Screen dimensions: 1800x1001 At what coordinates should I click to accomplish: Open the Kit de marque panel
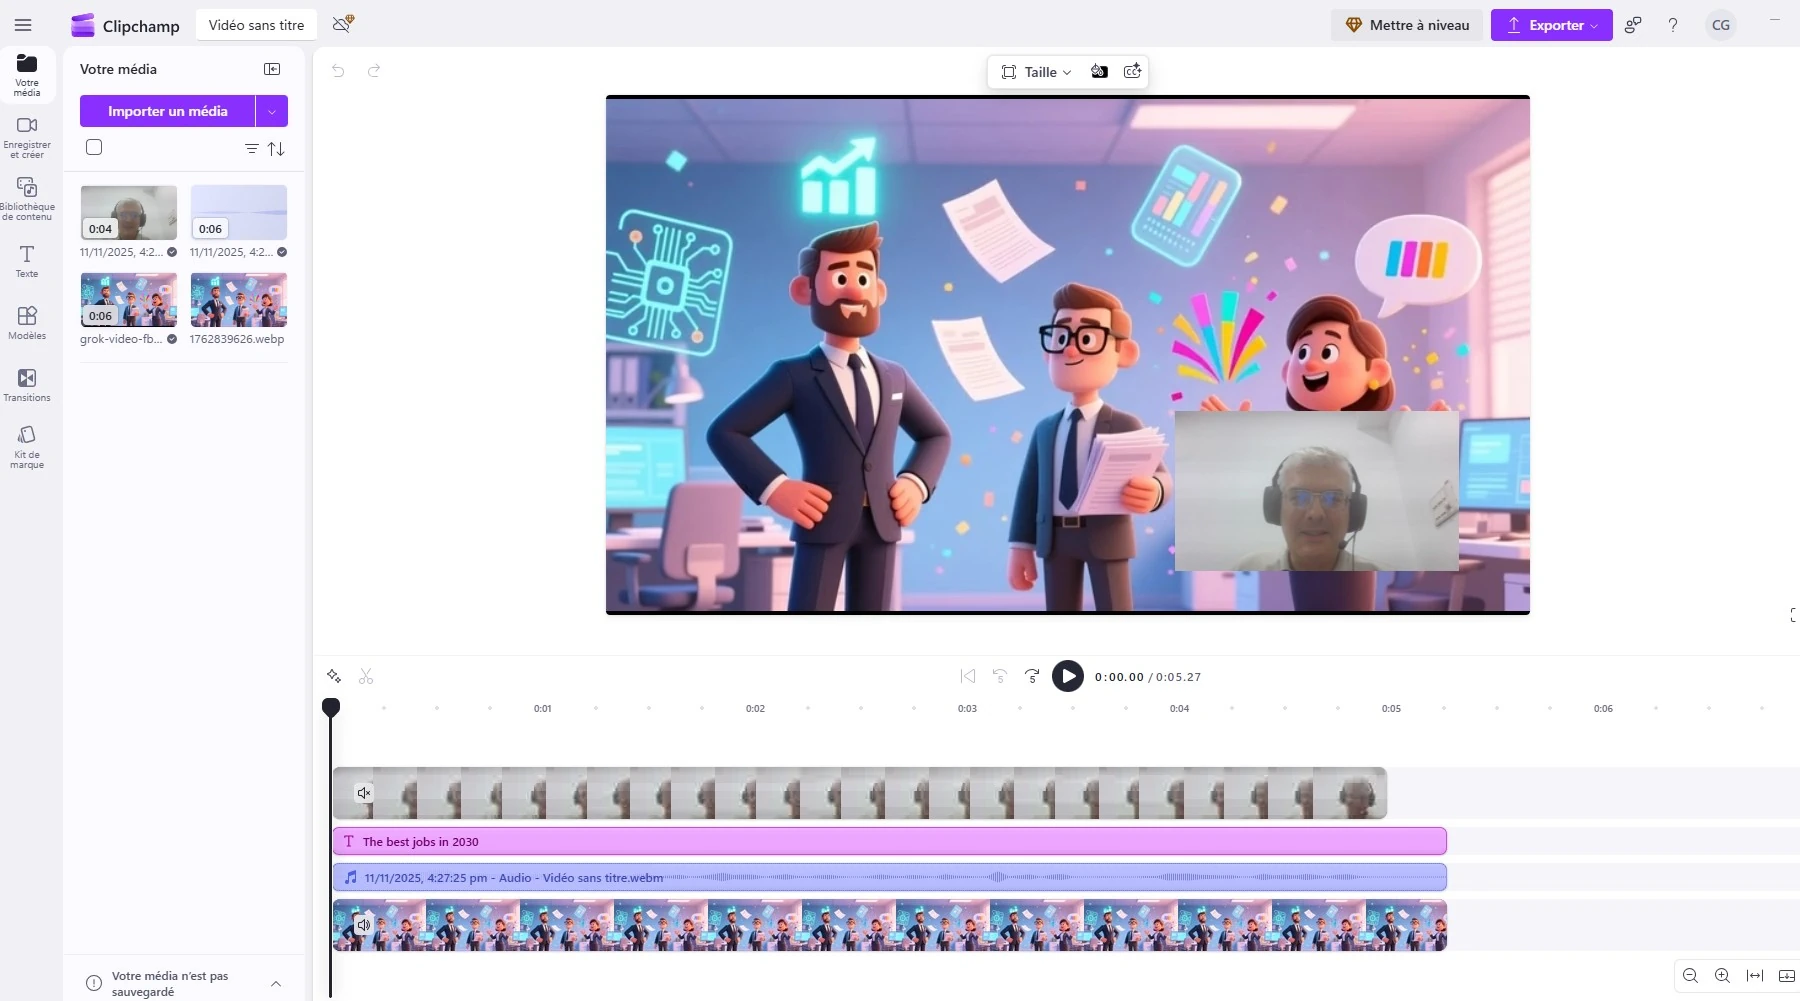pos(26,447)
